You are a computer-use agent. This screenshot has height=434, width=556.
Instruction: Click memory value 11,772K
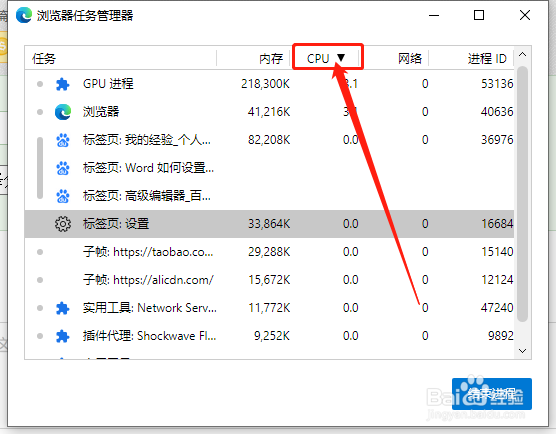[269, 308]
